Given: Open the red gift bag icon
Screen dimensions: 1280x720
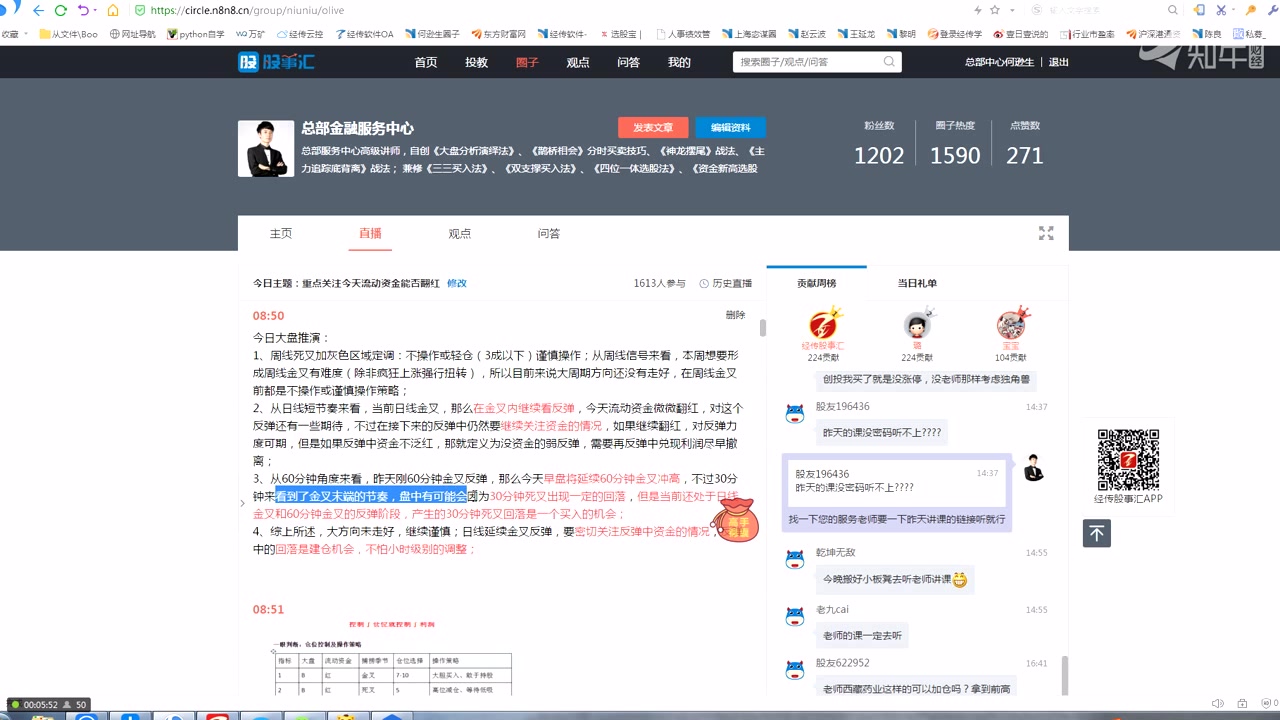Looking at the screenshot, I should 735,520.
